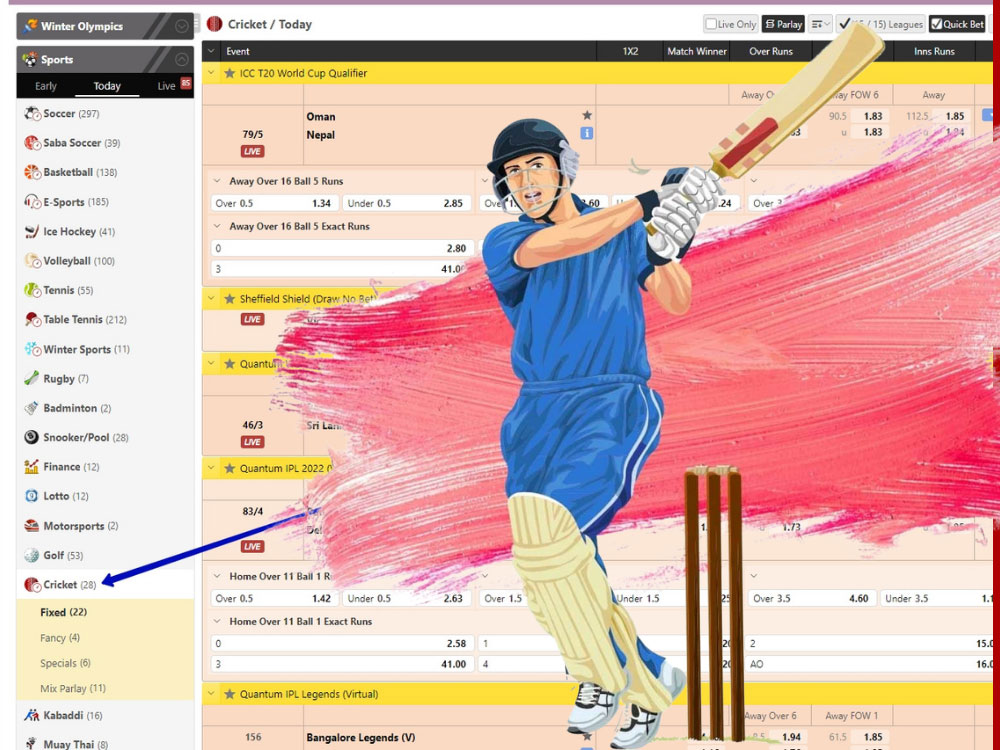Image resolution: width=1000 pixels, height=750 pixels.
Task: Pick exact runs 3 at odds 41.00
Action: (x=341, y=664)
